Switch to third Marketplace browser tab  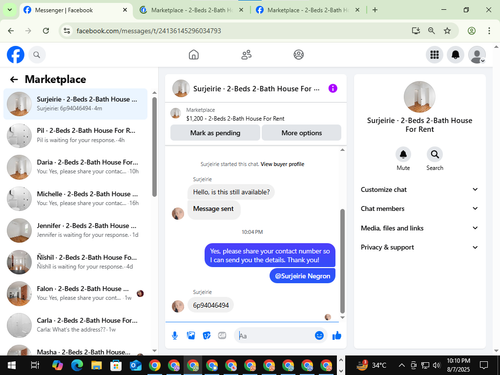click(x=308, y=10)
